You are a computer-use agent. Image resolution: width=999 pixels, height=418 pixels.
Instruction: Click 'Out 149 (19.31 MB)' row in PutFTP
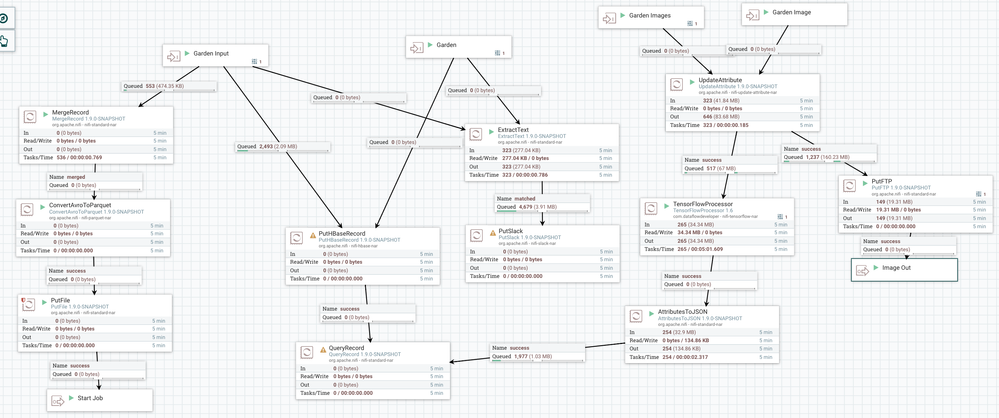tap(914, 218)
